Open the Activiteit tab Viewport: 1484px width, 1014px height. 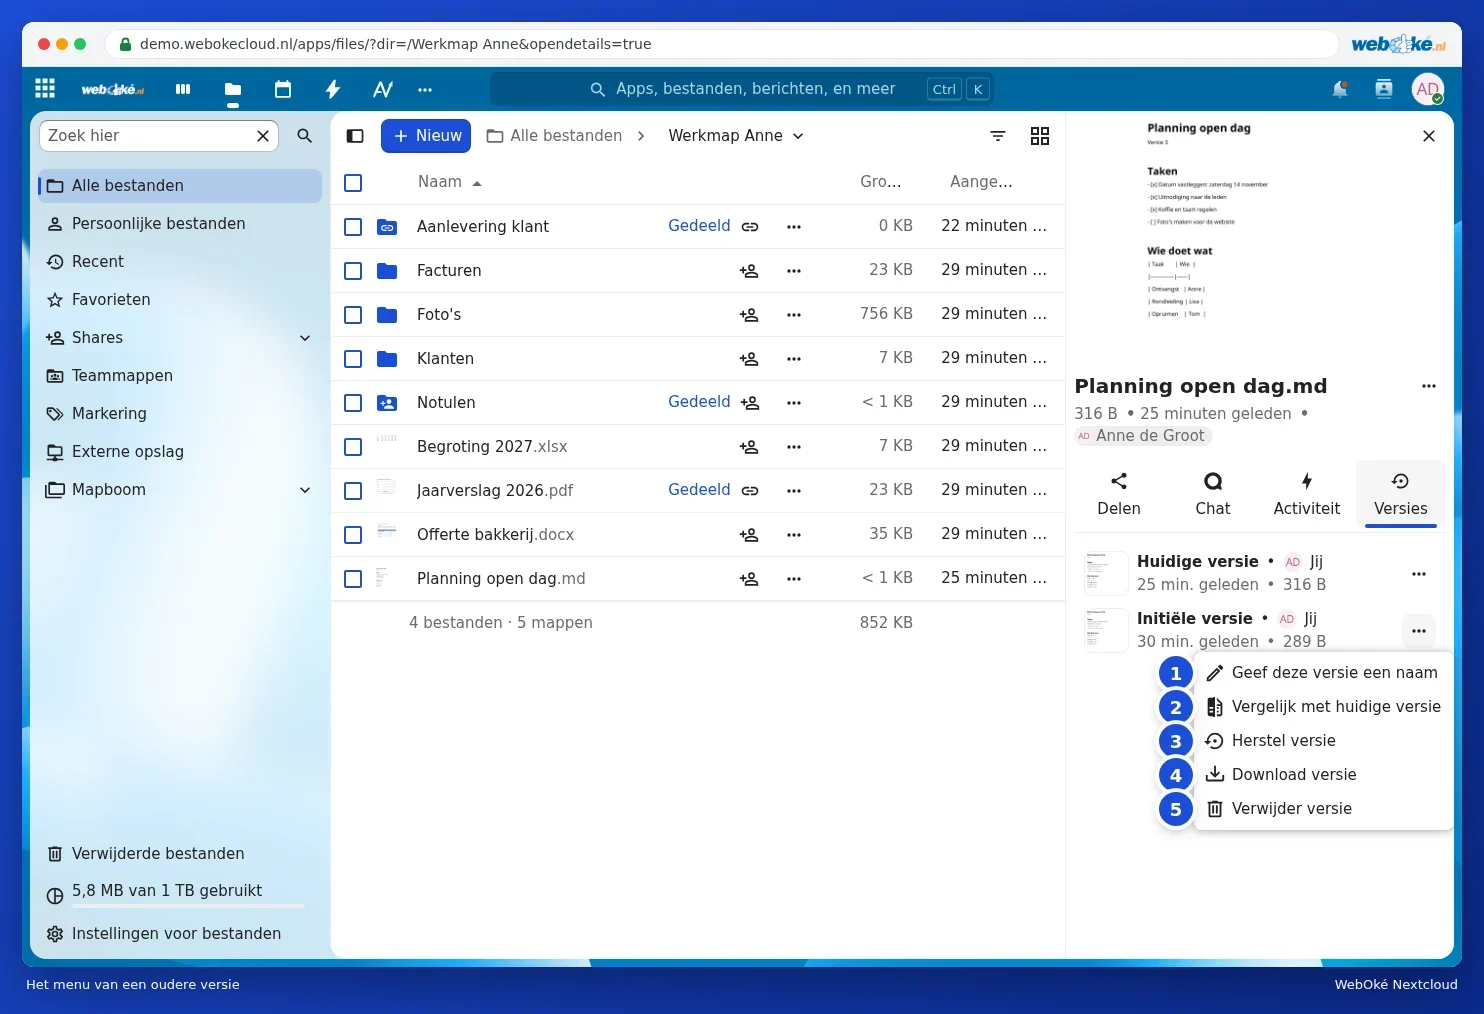(x=1307, y=494)
